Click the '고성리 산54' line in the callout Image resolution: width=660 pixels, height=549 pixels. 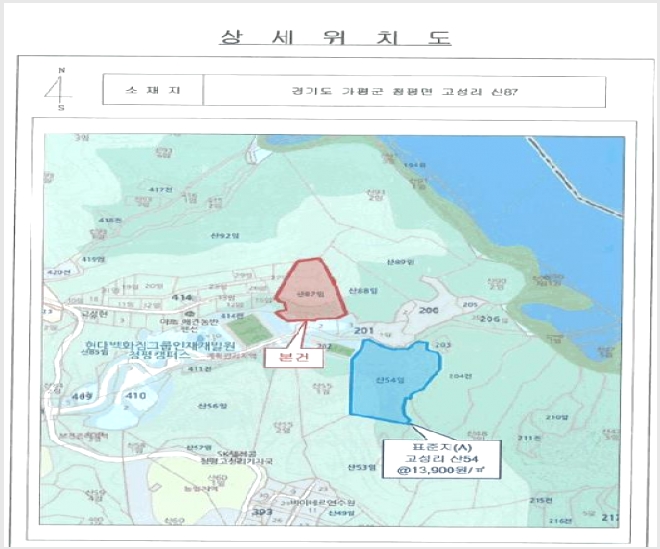(x=441, y=459)
